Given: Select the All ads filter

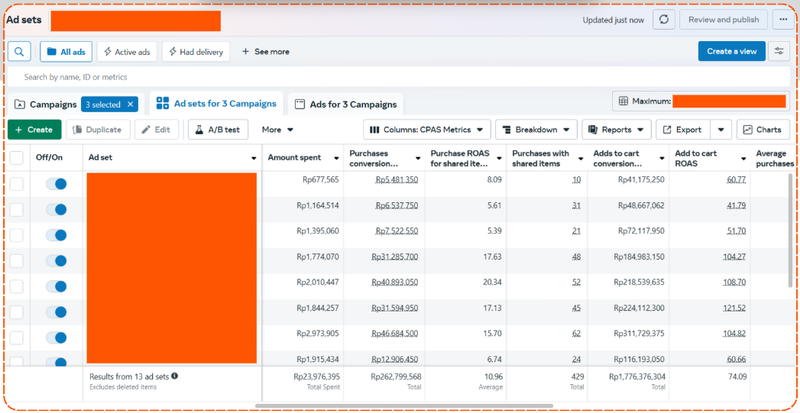Looking at the screenshot, I should (66, 52).
